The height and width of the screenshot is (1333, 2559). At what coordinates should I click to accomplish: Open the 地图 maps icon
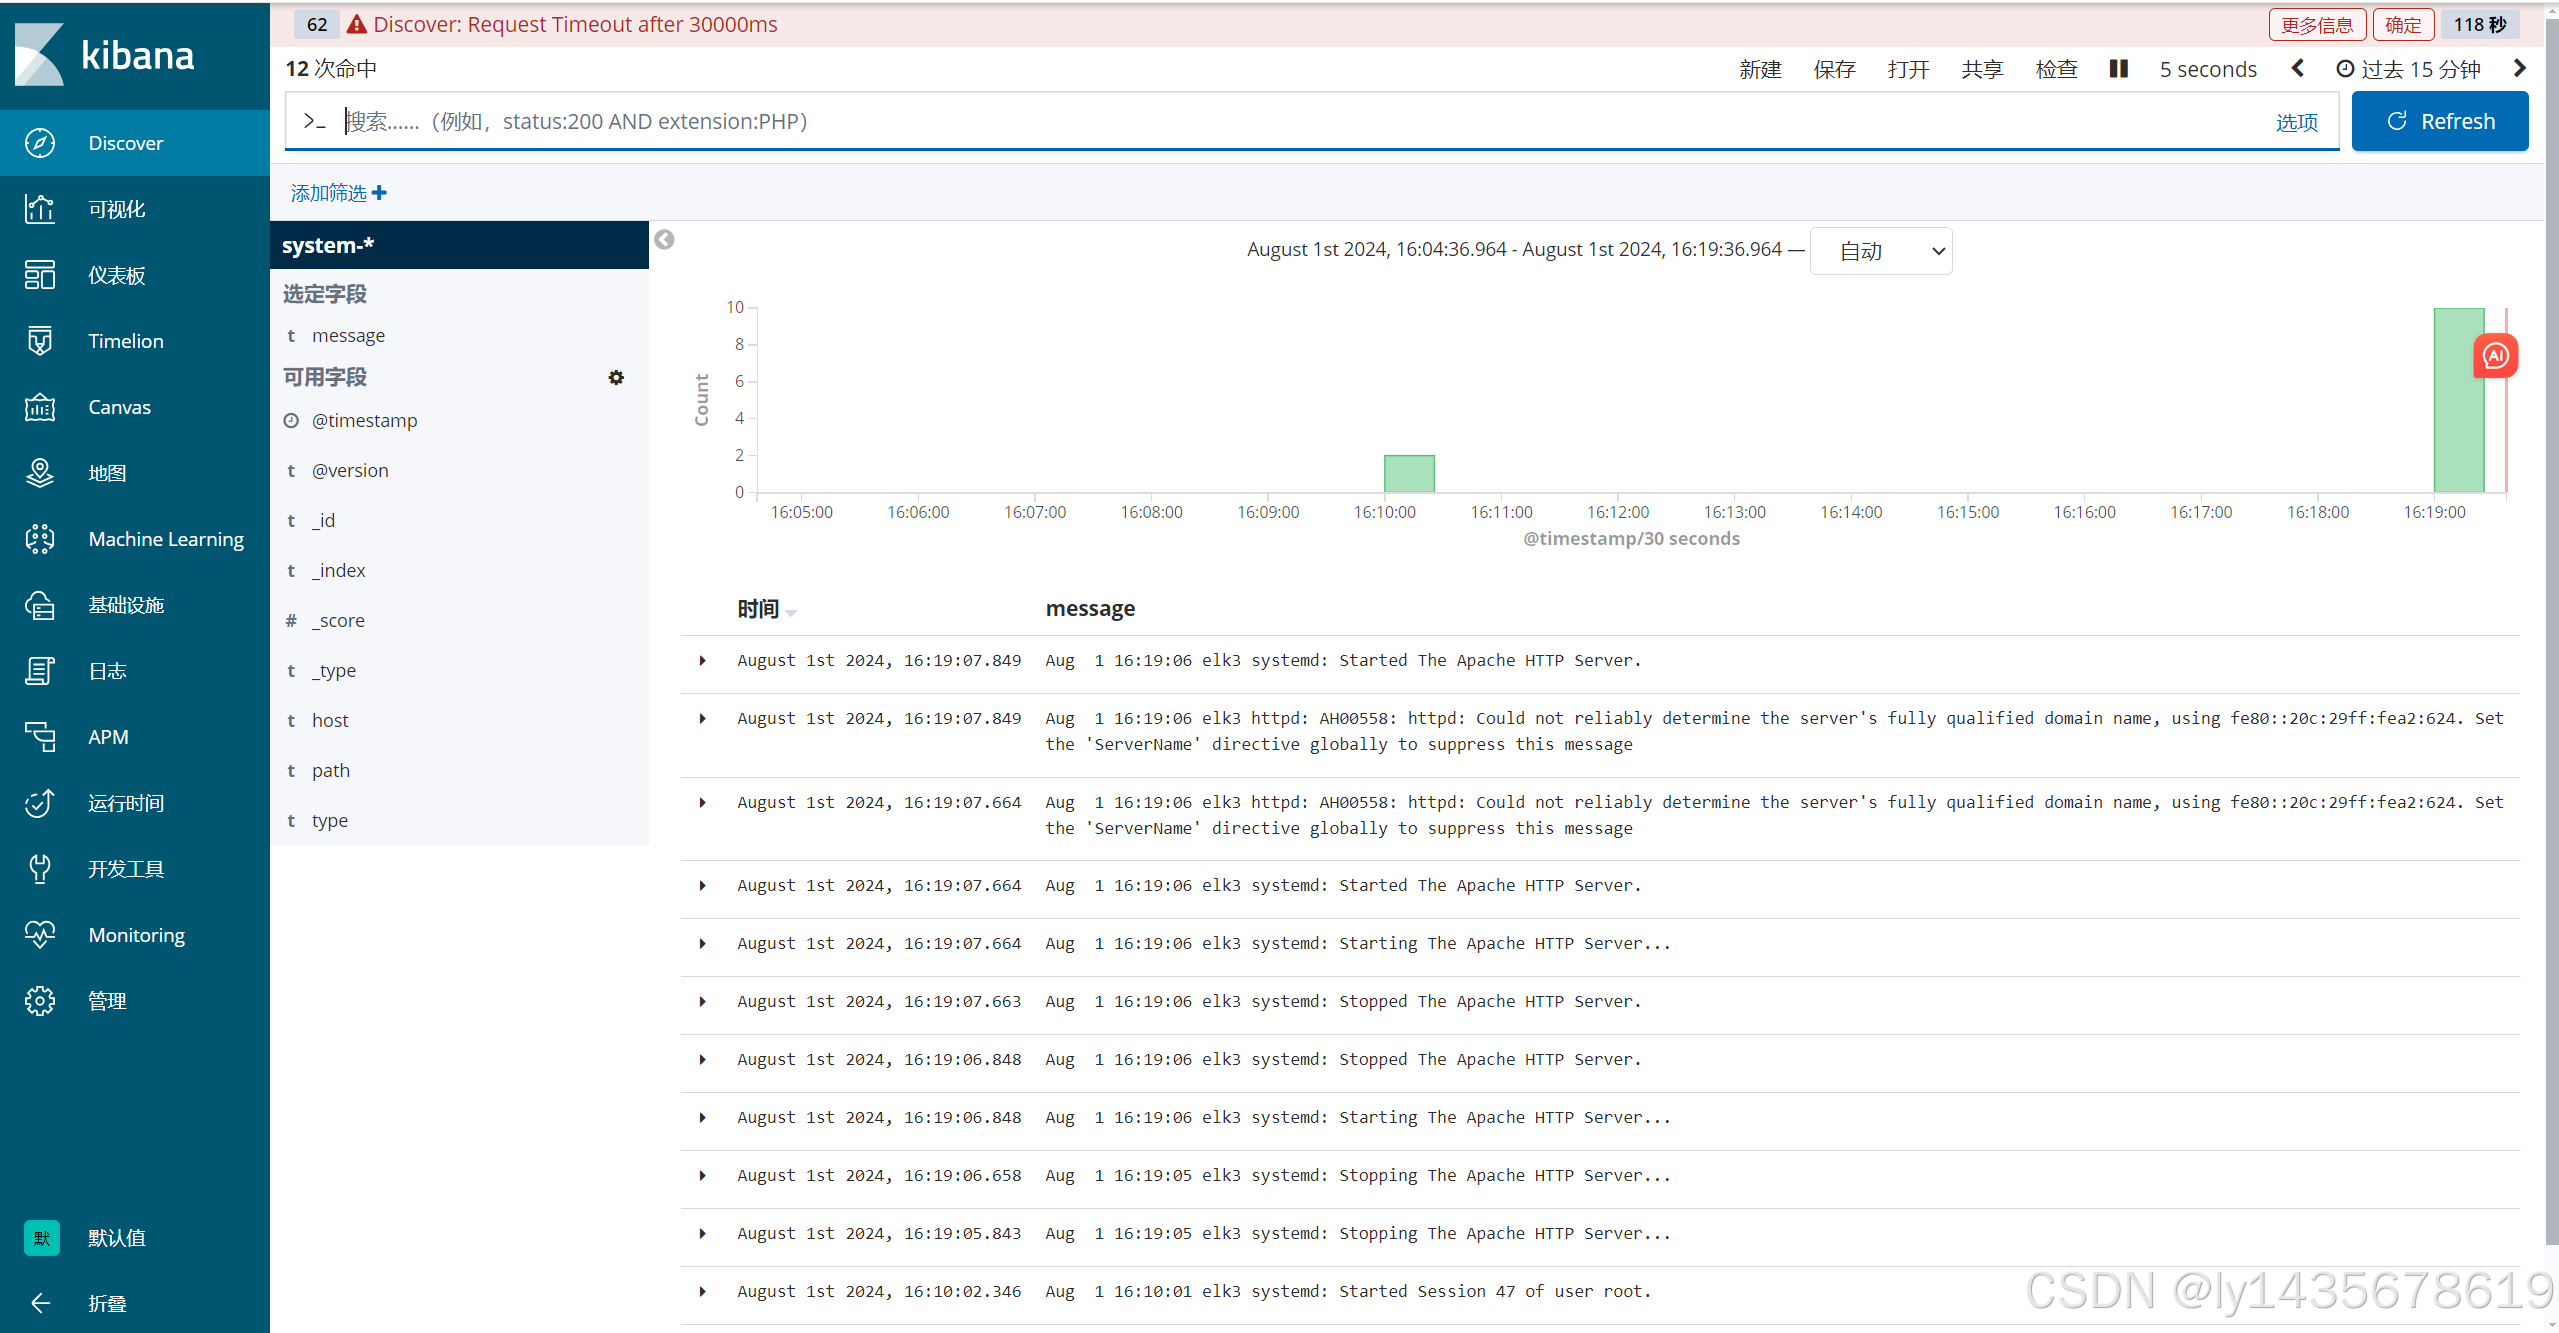[x=40, y=473]
